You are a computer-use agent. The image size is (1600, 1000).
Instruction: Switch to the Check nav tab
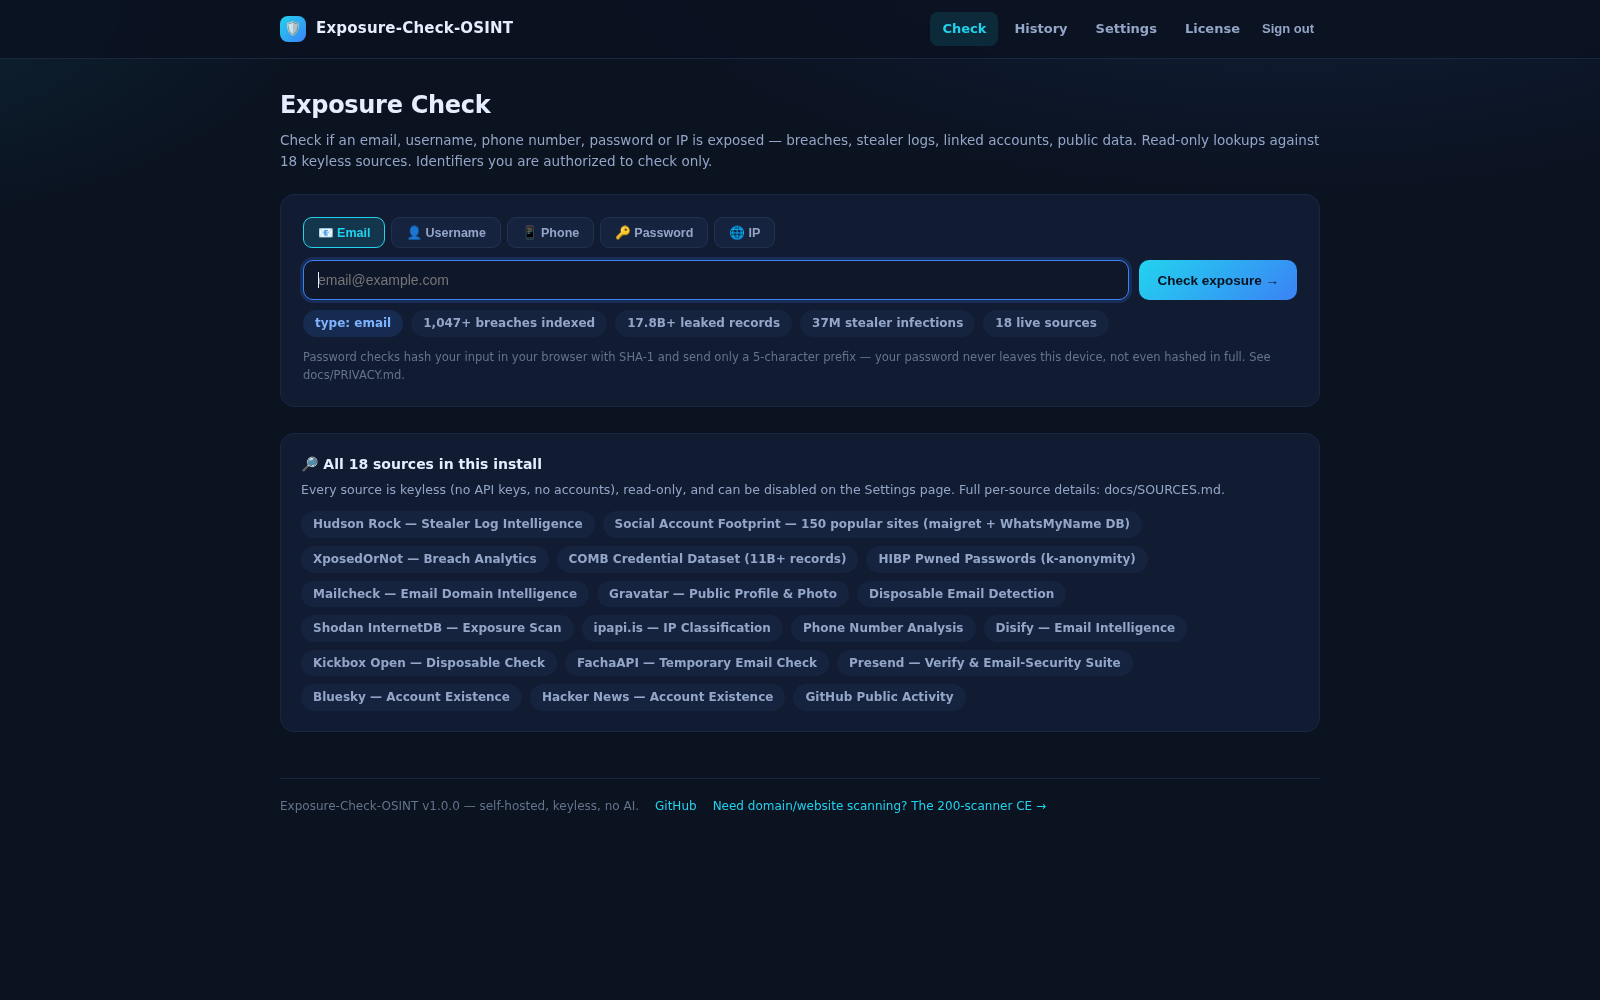[x=964, y=29]
